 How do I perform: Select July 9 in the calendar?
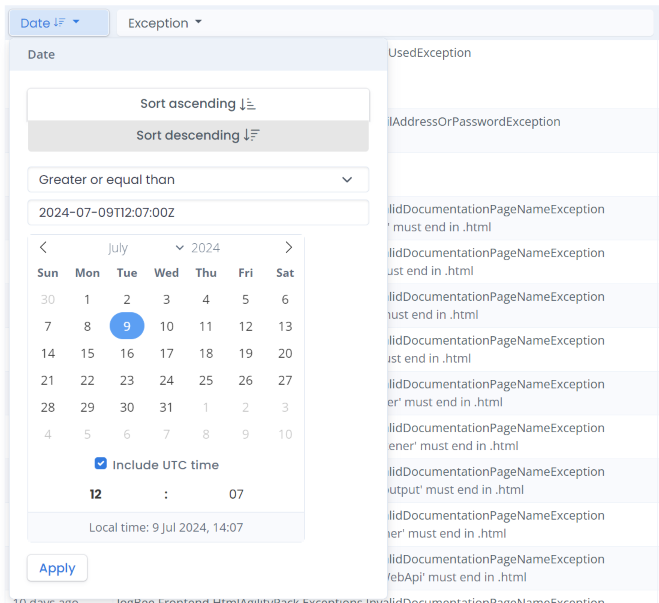point(127,326)
